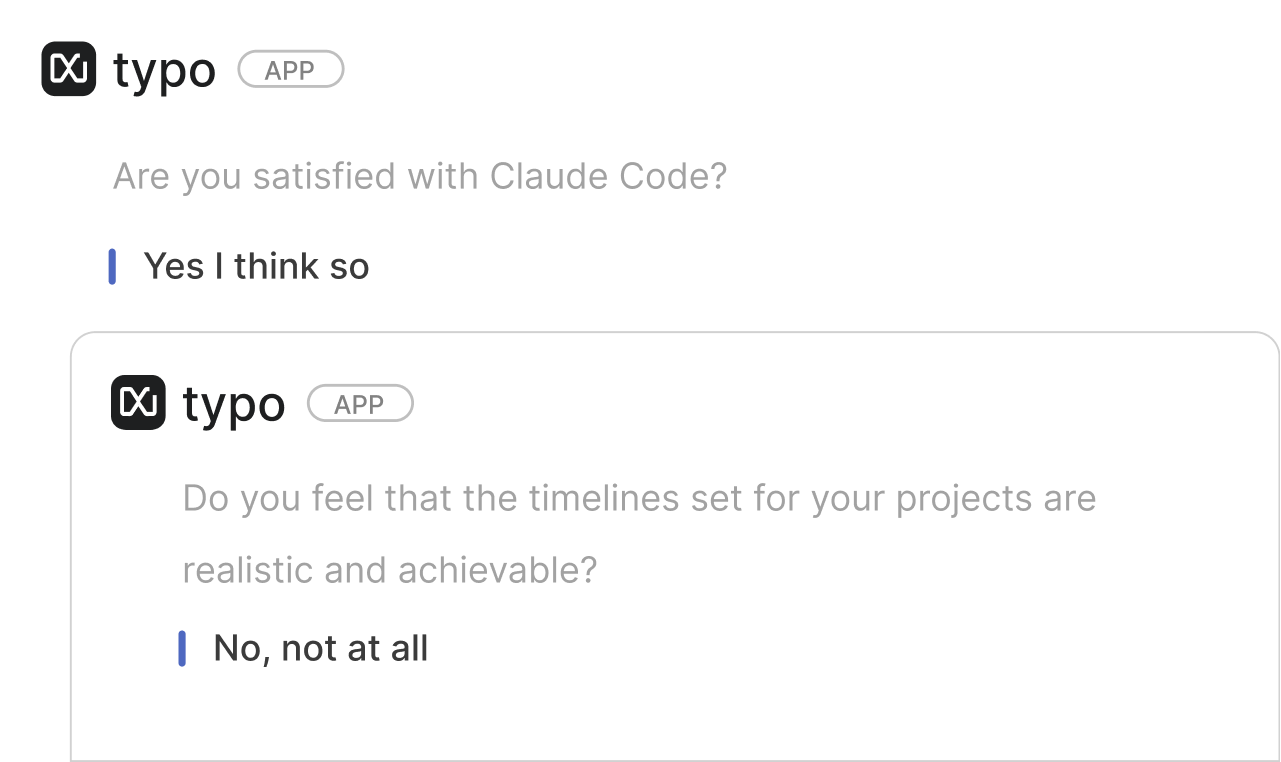Select the "No, not at all" reply text
The height and width of the screenshot is (762, 1281).
point(320,648)
